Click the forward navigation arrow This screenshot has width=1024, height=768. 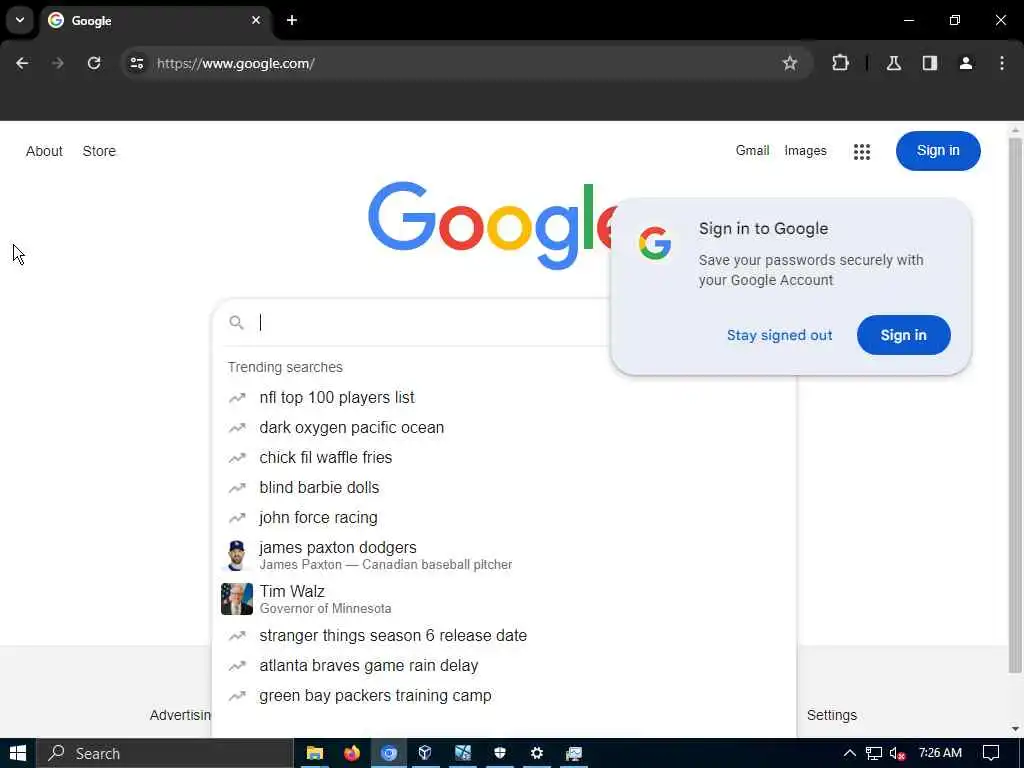click(58, 63)
